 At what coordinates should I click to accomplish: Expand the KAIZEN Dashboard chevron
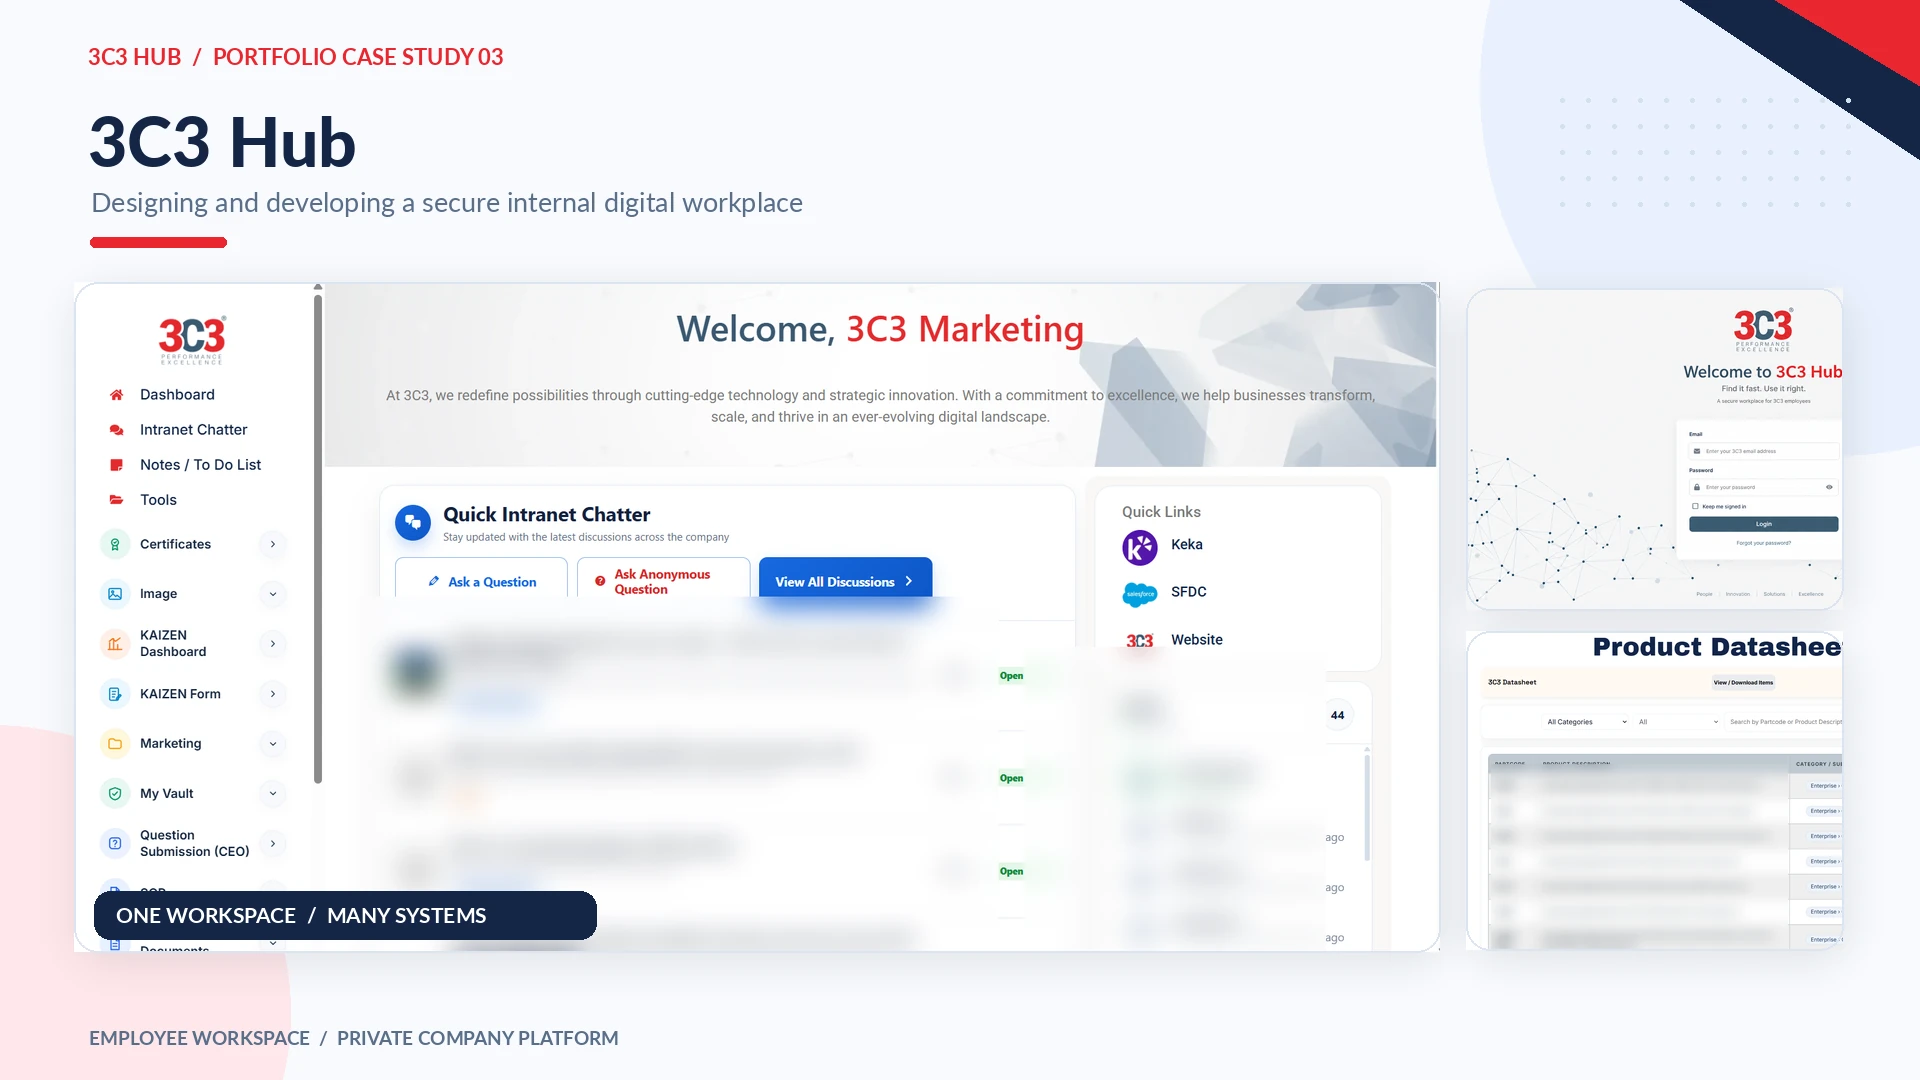tap(273, 644)
